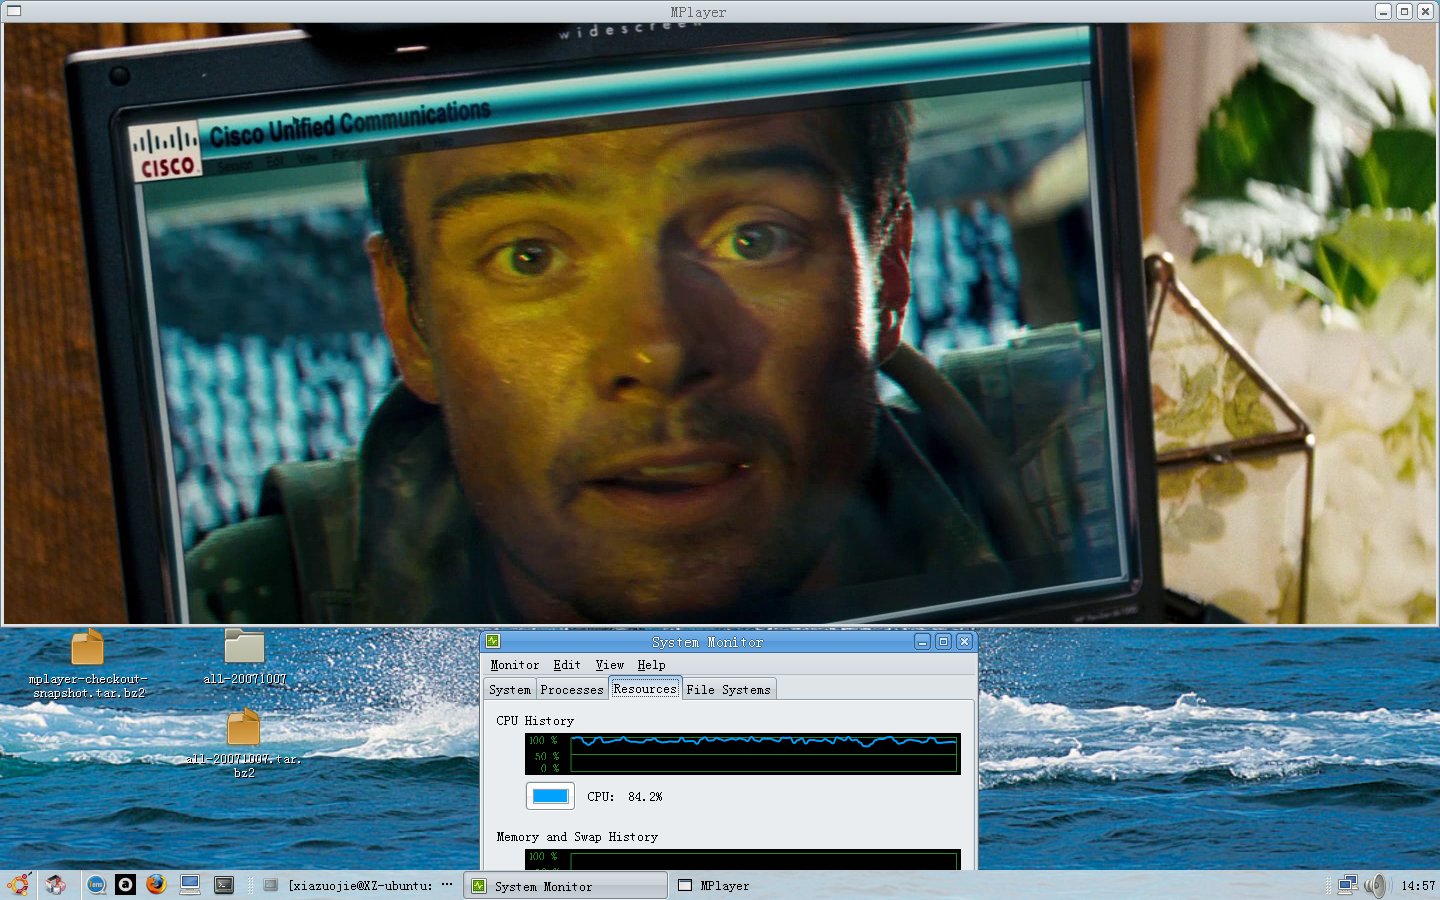Open the View menu in System Monitor
Image resolution: width=1440 pixels, height=900 pixels.
[x=609, y=665]
